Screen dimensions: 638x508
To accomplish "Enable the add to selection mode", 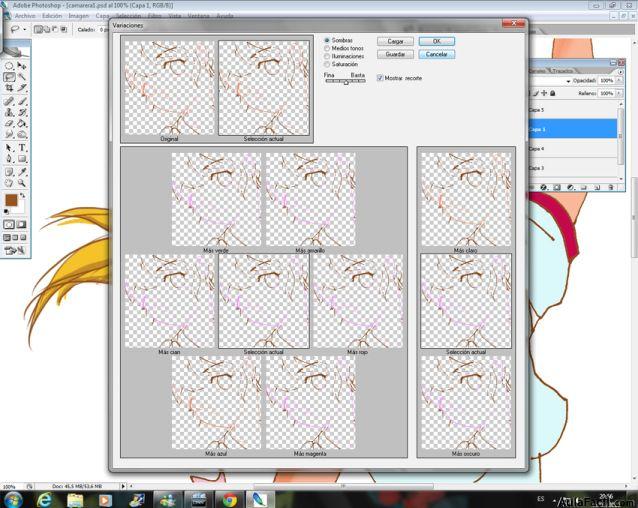I will click(46, 30).
